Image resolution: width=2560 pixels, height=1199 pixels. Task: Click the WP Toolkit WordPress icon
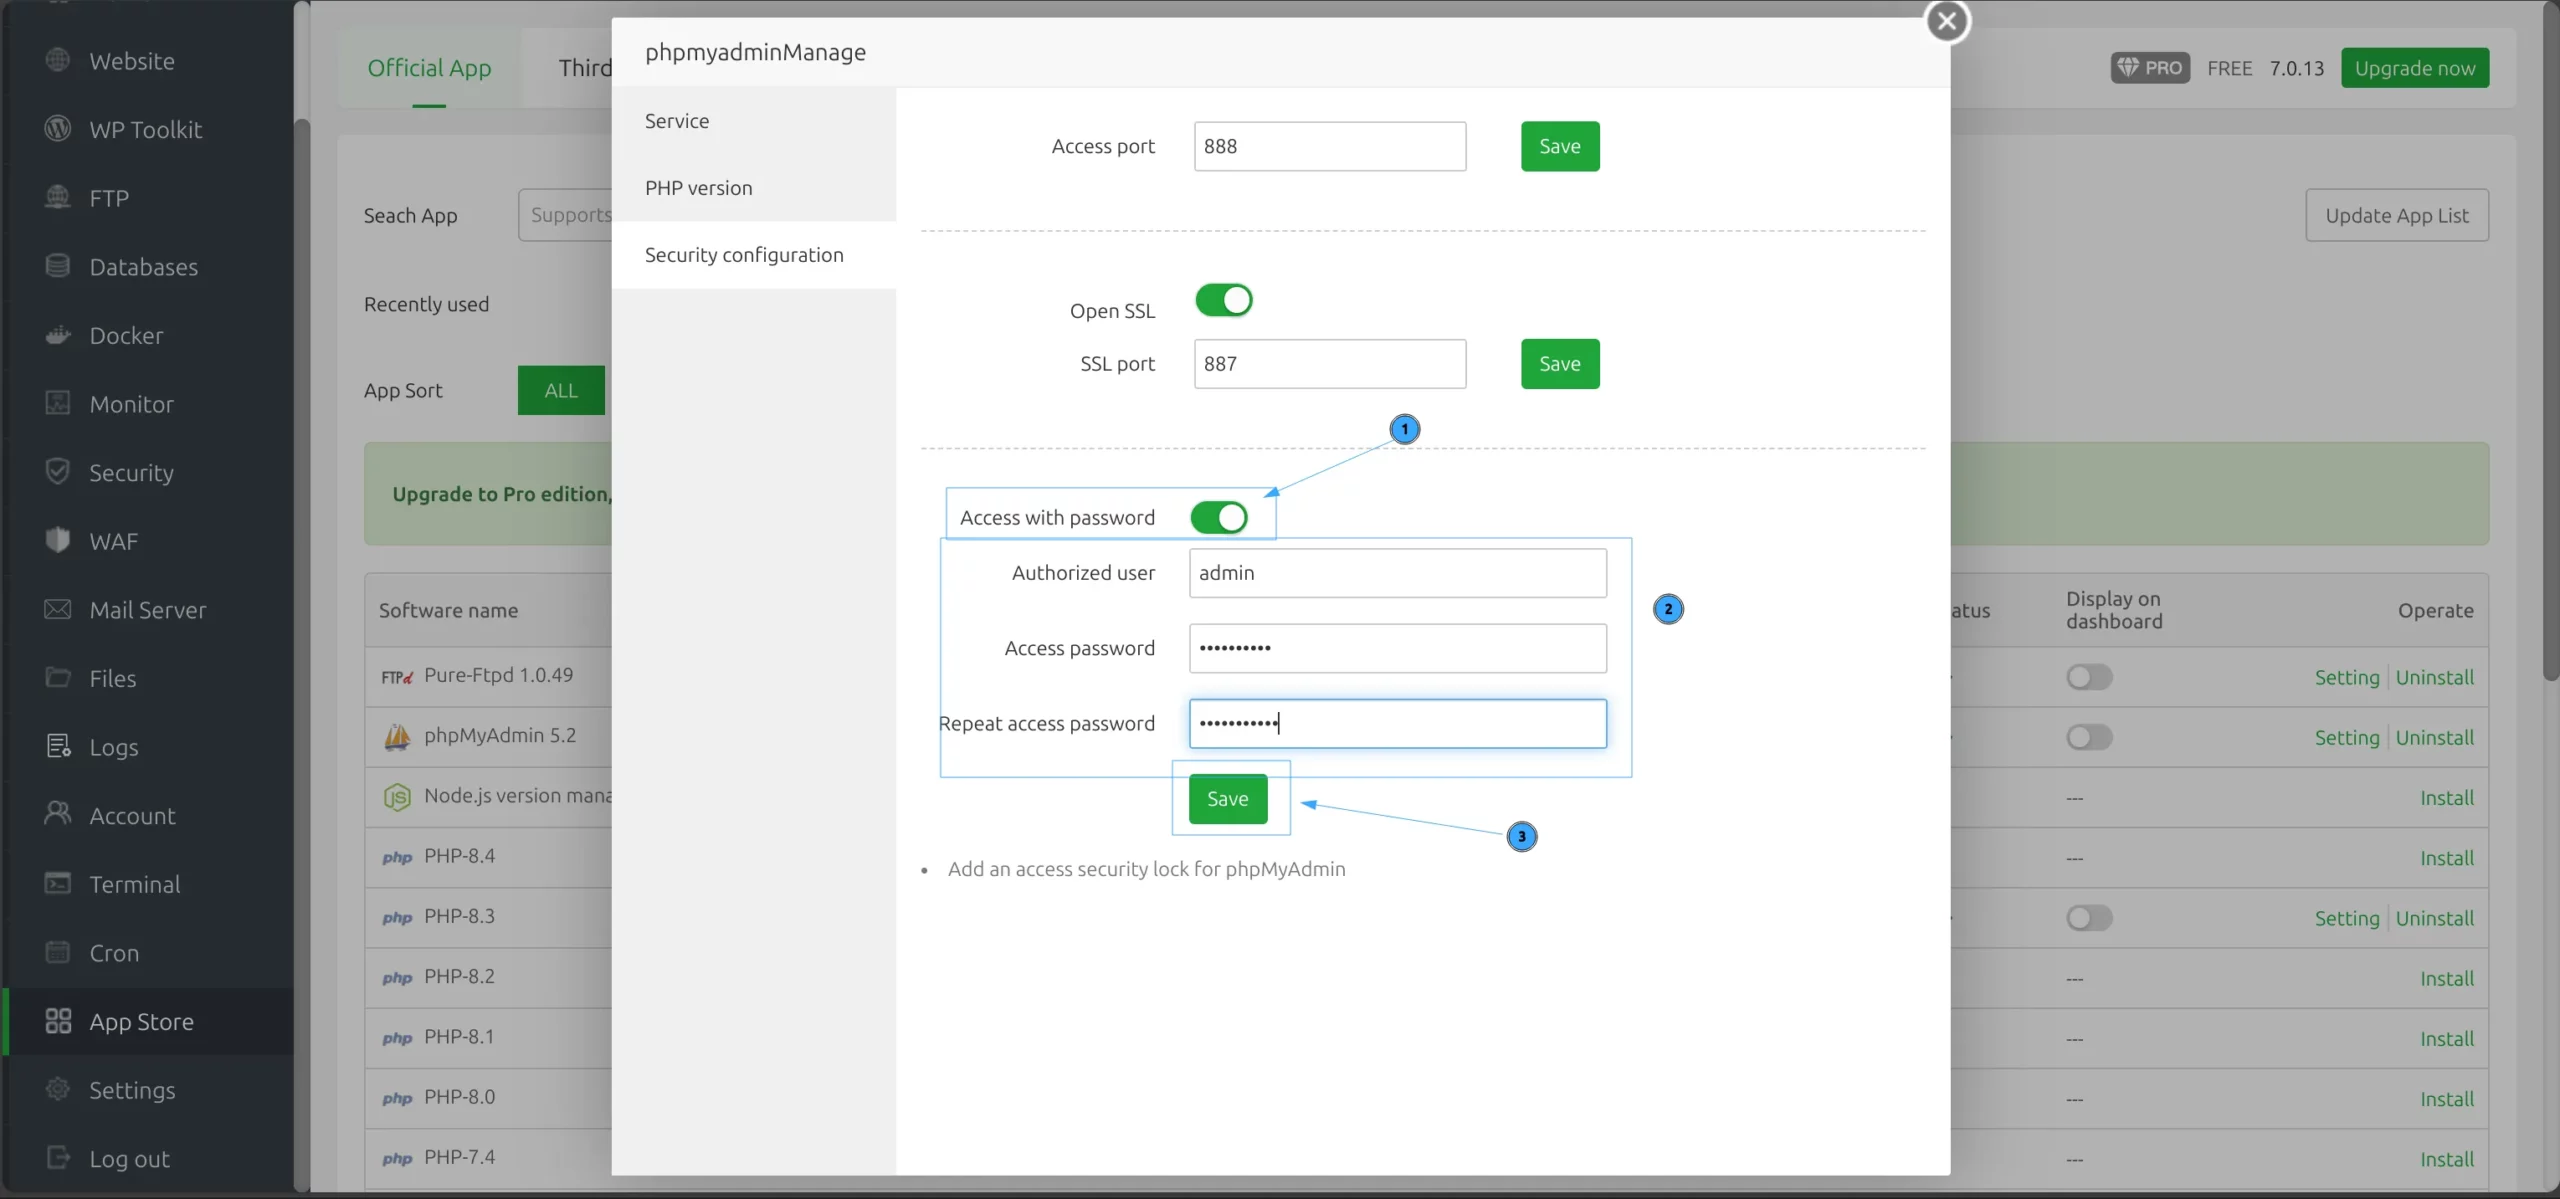click(58, 128)
